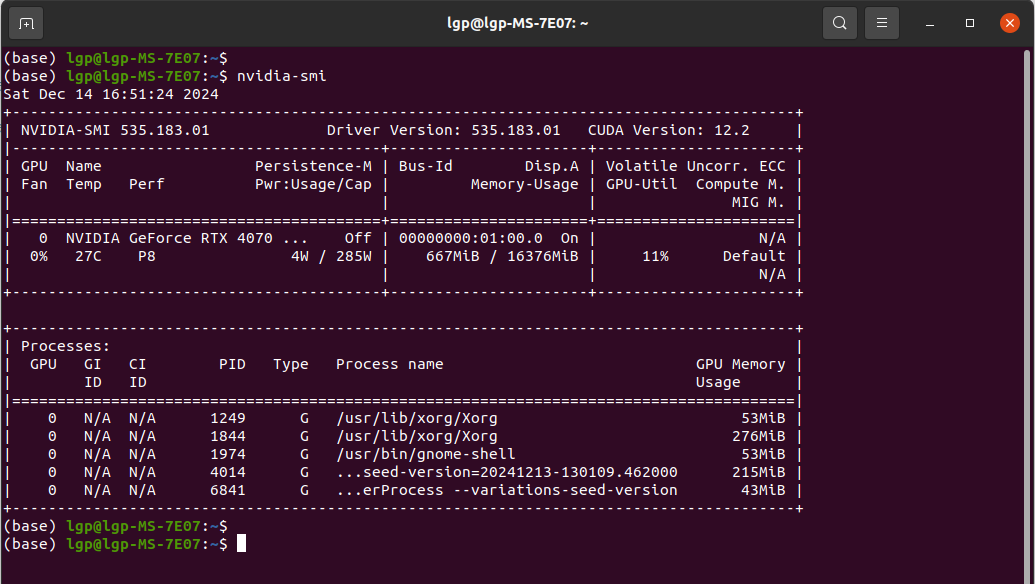Screen dimensions: 1035x584
Task: Click the GPU Memory column header
Action: [x=741, y=364]
